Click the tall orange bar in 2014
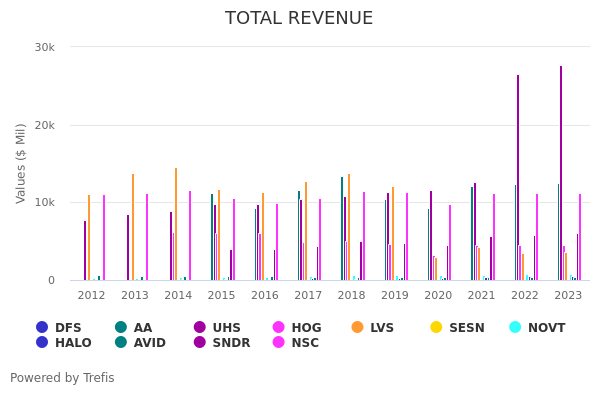 pos(176,224)
